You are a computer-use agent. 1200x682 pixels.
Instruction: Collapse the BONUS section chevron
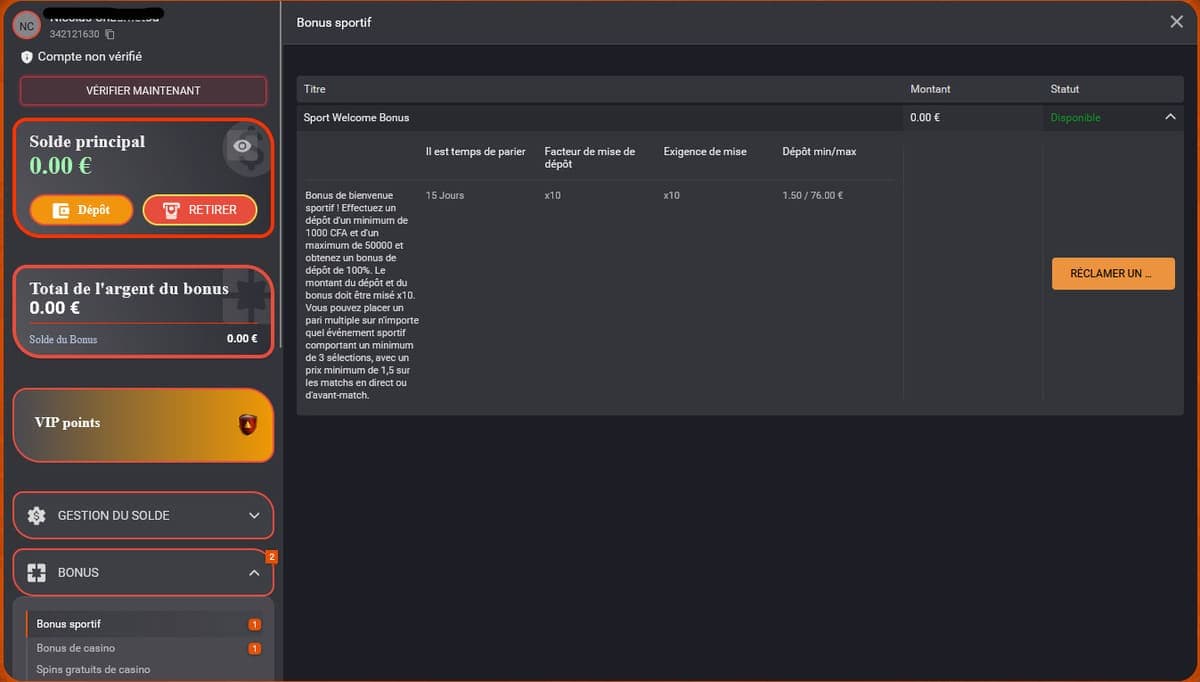(254, 573)
